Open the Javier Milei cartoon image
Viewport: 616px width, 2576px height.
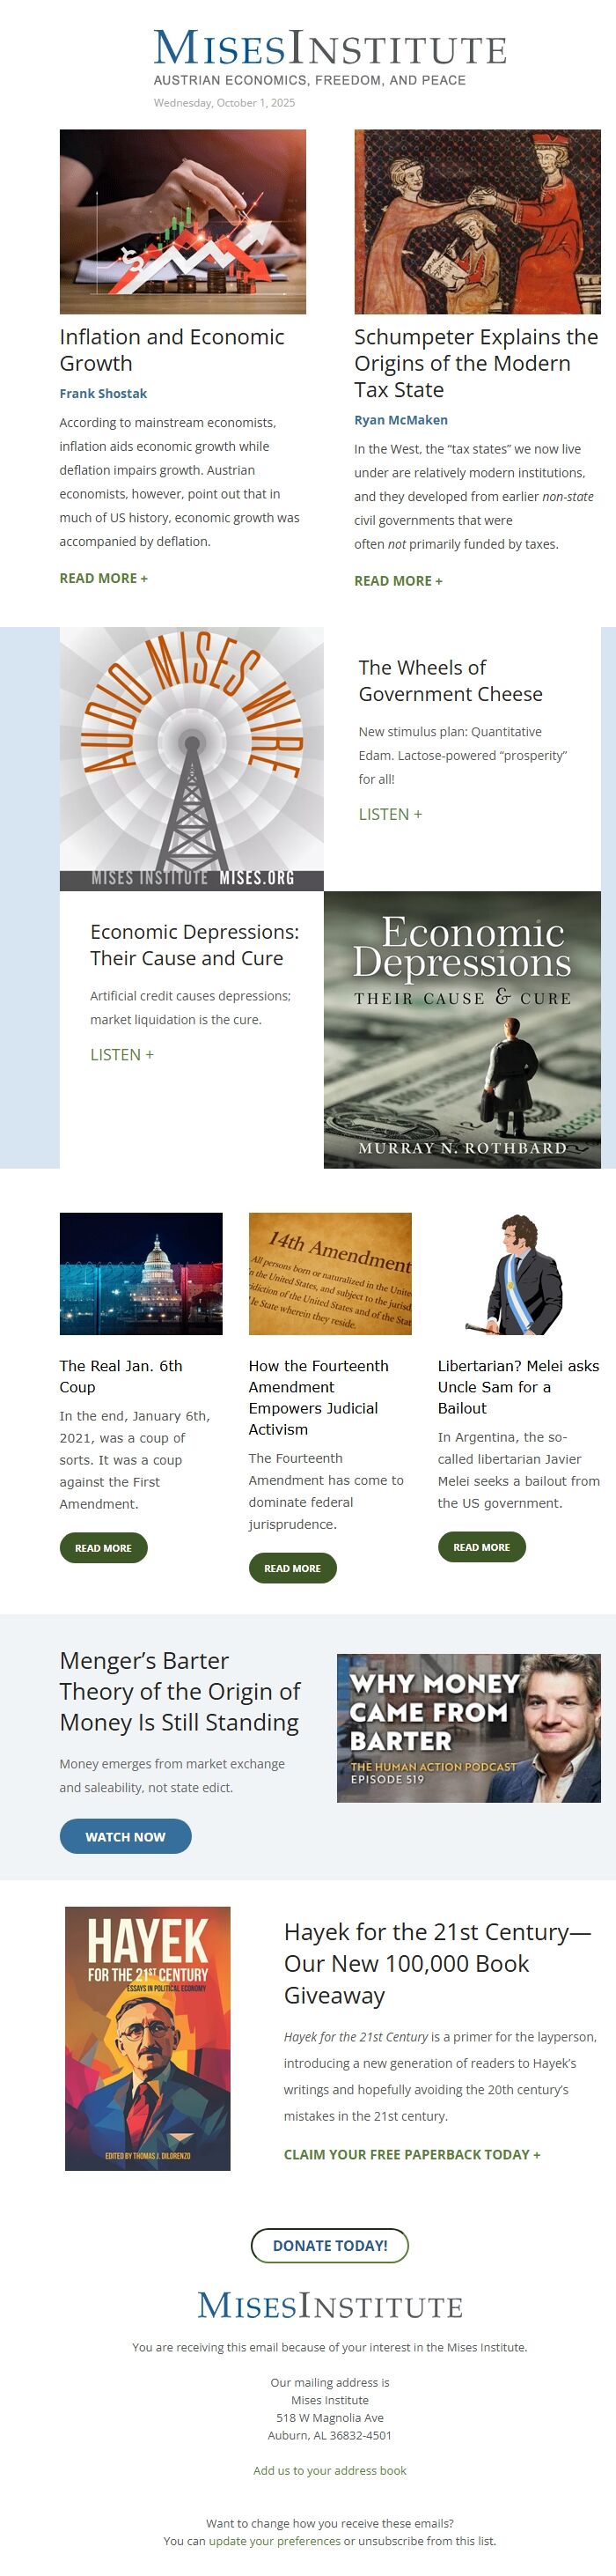[519, 1273]
